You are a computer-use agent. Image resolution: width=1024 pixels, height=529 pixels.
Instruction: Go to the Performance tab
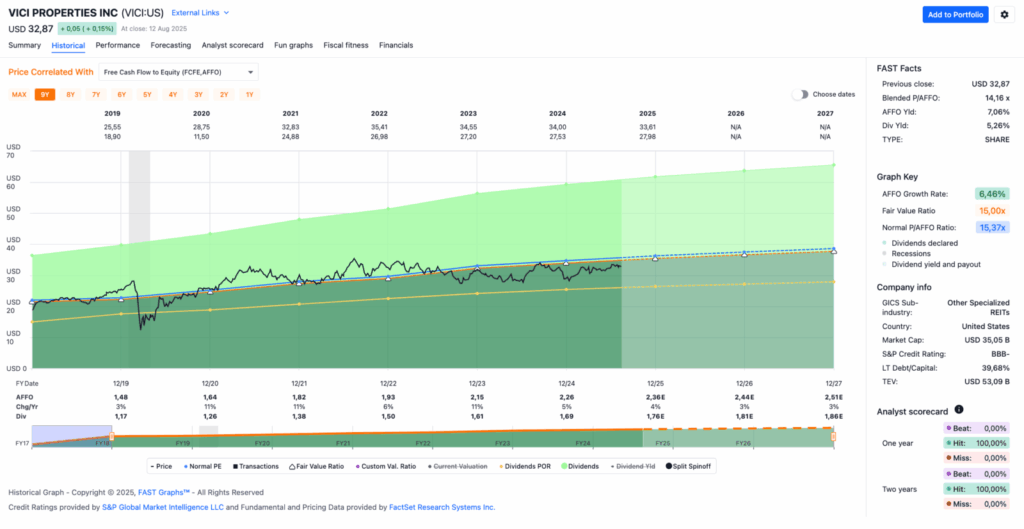coord(118,45)
